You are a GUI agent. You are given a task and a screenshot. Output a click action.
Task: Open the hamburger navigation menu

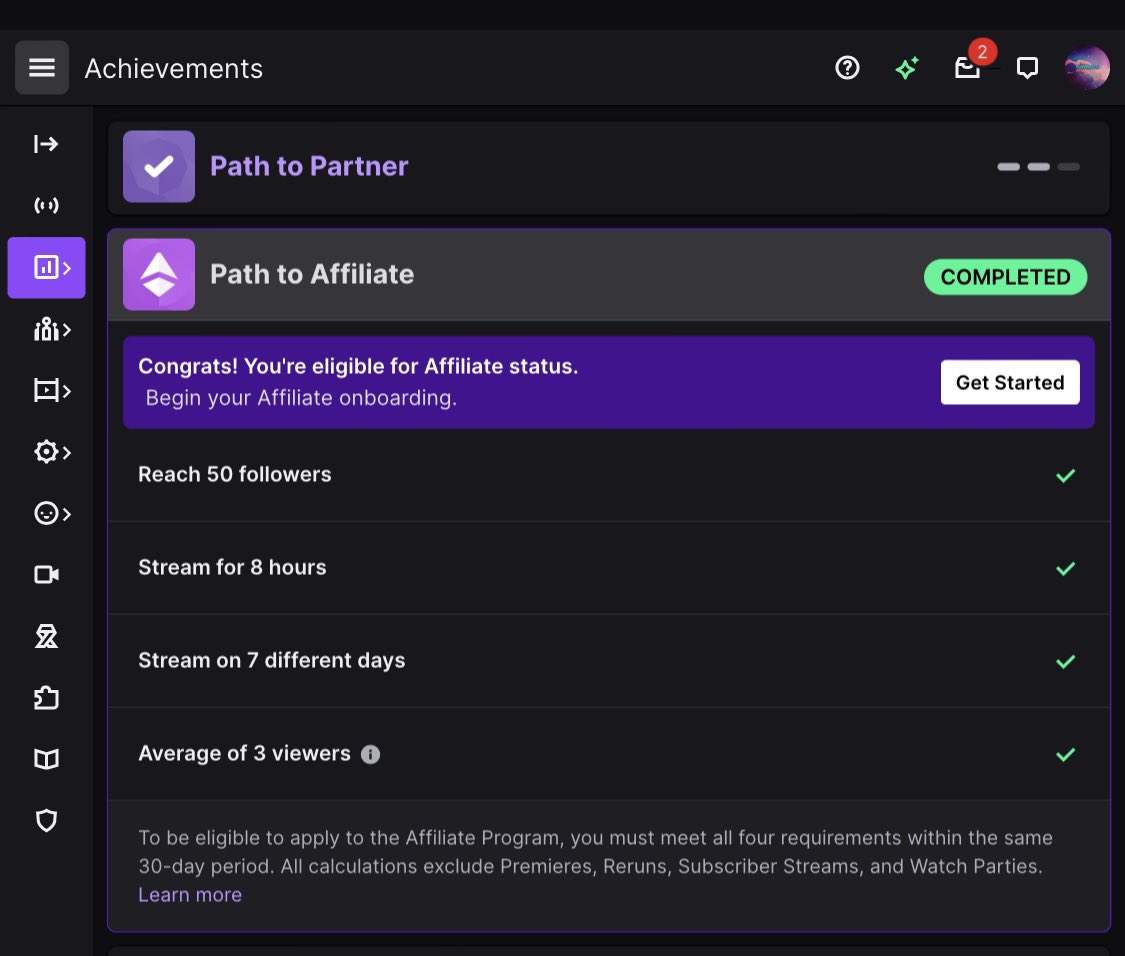pos(42,67)
